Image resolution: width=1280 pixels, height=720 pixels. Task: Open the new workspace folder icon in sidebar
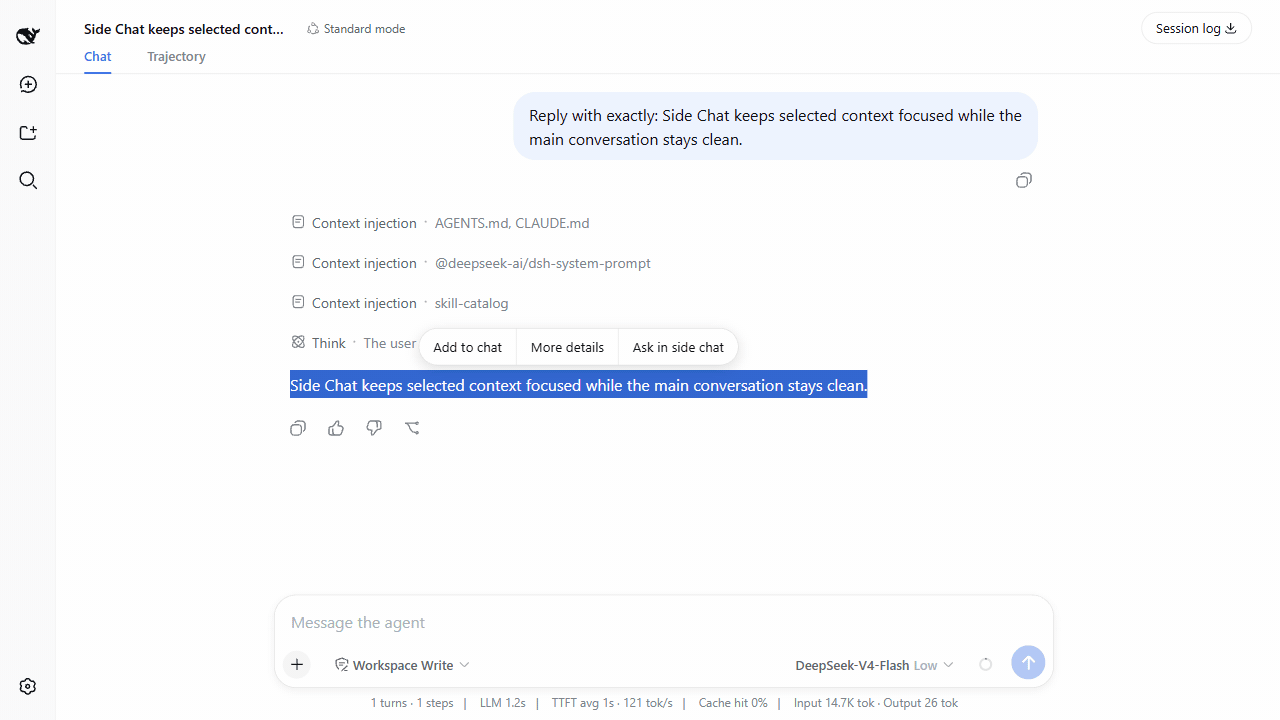pos(28,133)
